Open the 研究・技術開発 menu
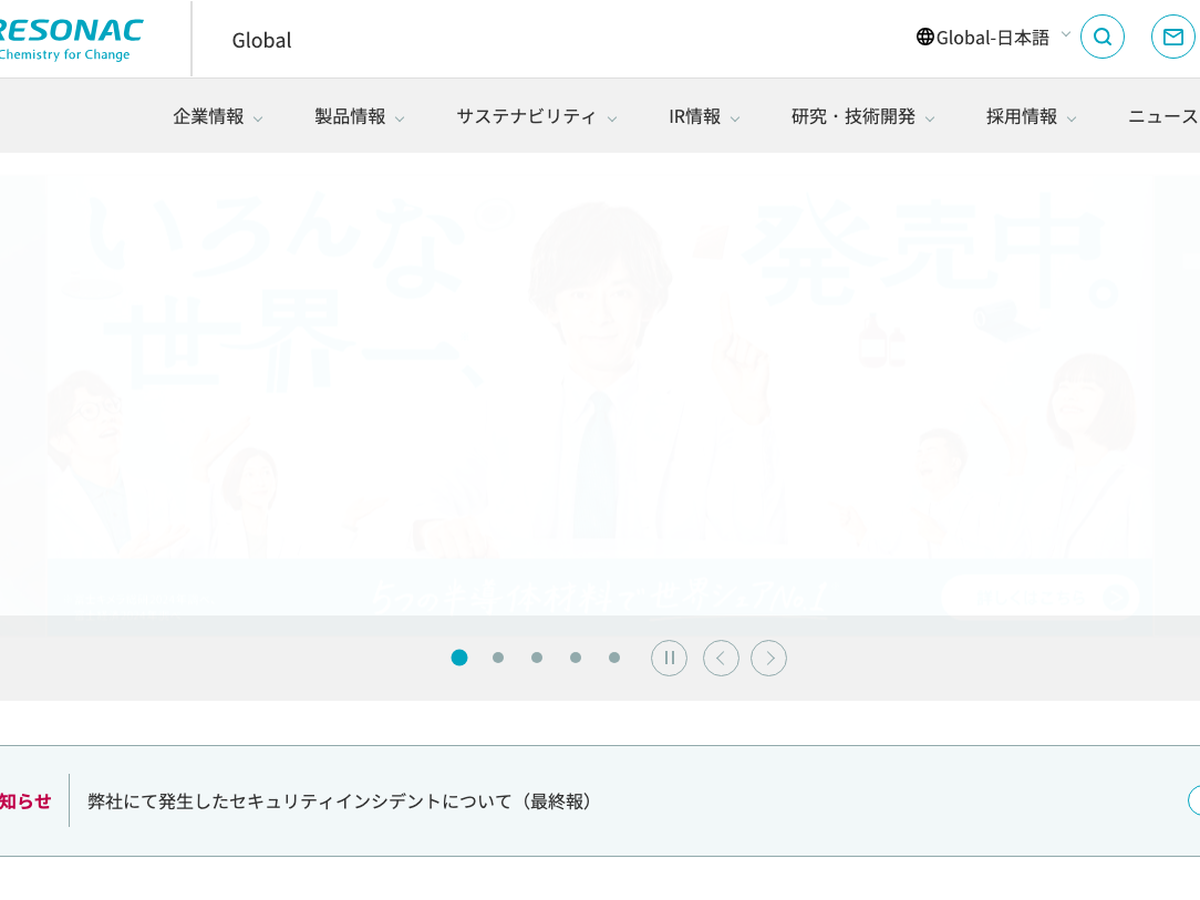 tap(862, 117)
